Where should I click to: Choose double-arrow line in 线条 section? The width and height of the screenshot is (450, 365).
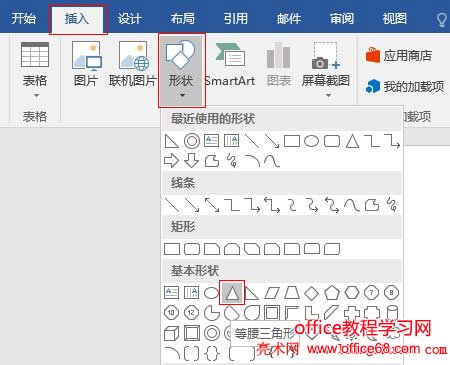pos(212,205)
